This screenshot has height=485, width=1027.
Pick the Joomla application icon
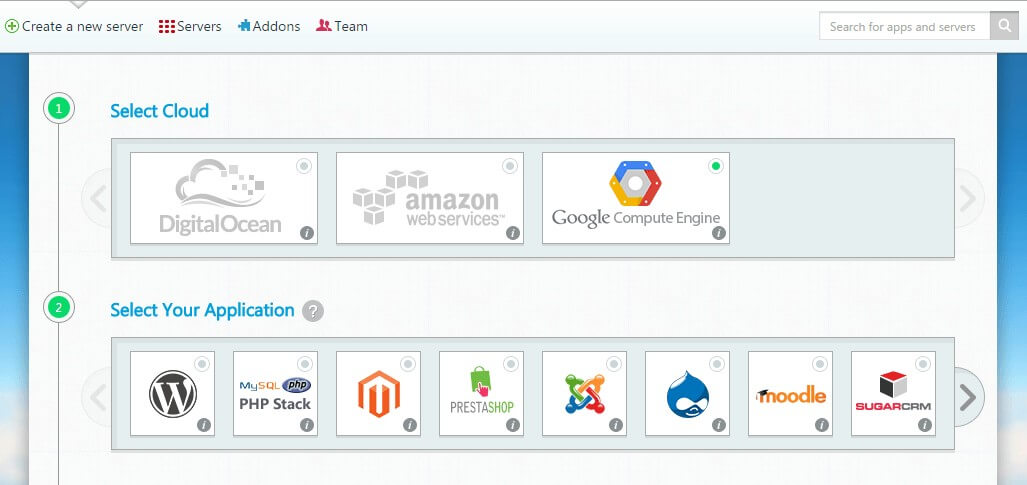[x=584, y=394]
